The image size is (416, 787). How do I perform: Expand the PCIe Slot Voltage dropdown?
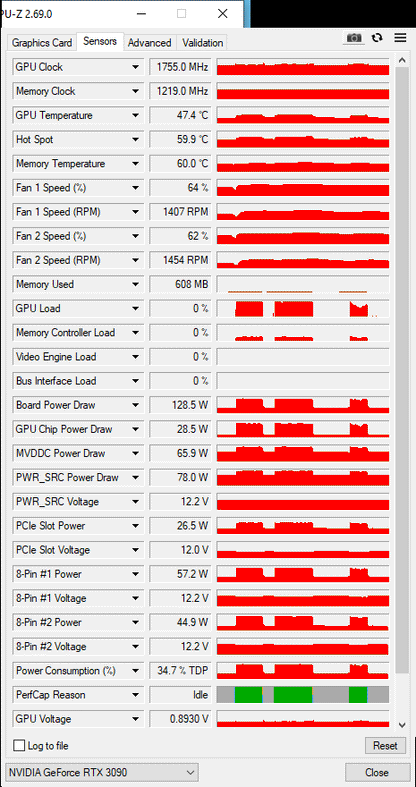pos(135,550)
